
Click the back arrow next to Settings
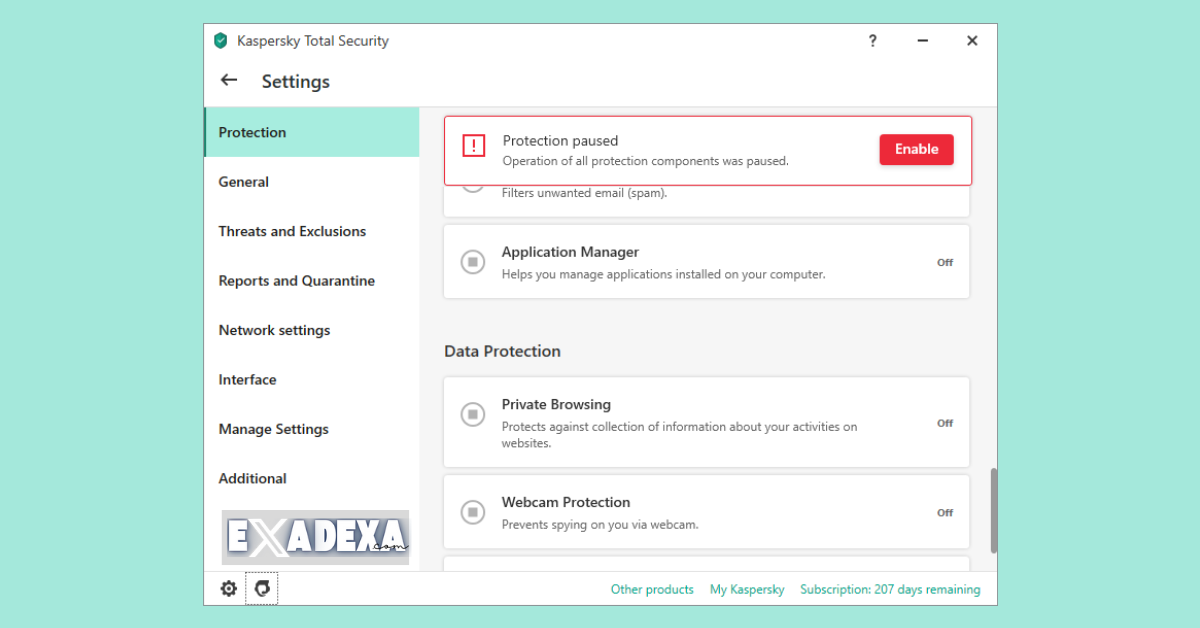click(228, 79)
